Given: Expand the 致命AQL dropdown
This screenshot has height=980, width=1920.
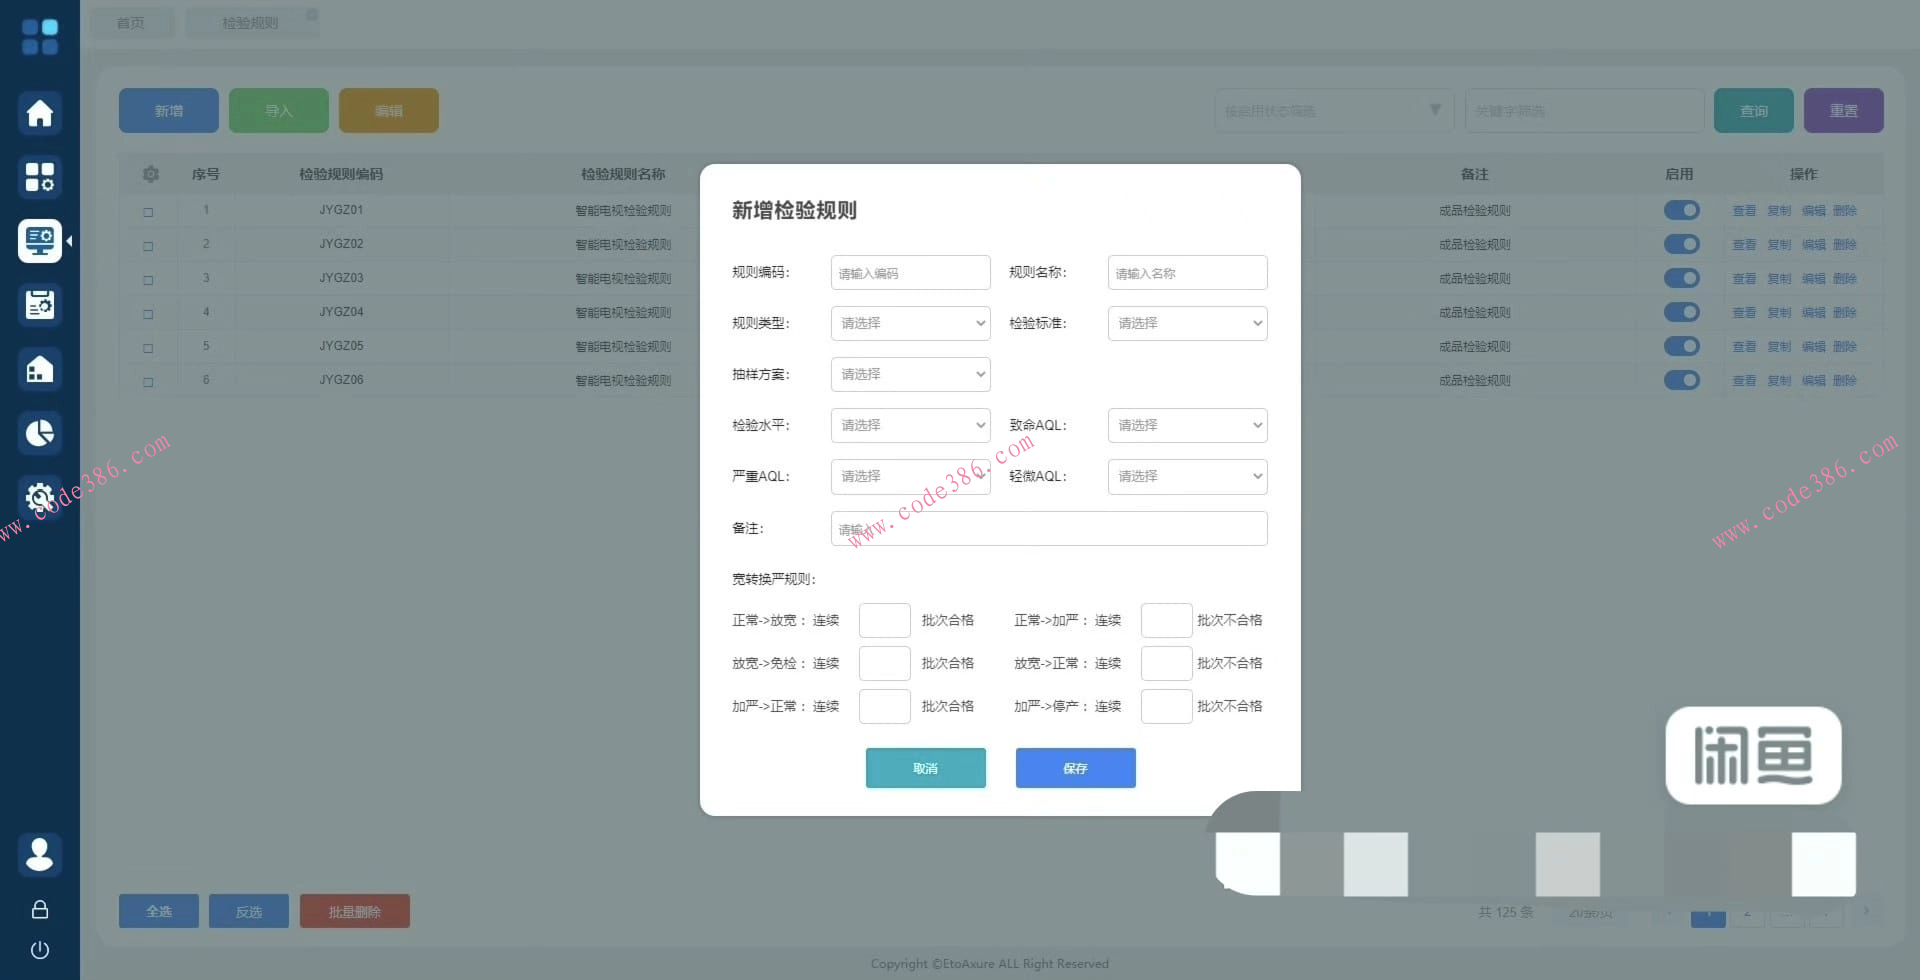Looking at the screenshot, I should 1187,425.
